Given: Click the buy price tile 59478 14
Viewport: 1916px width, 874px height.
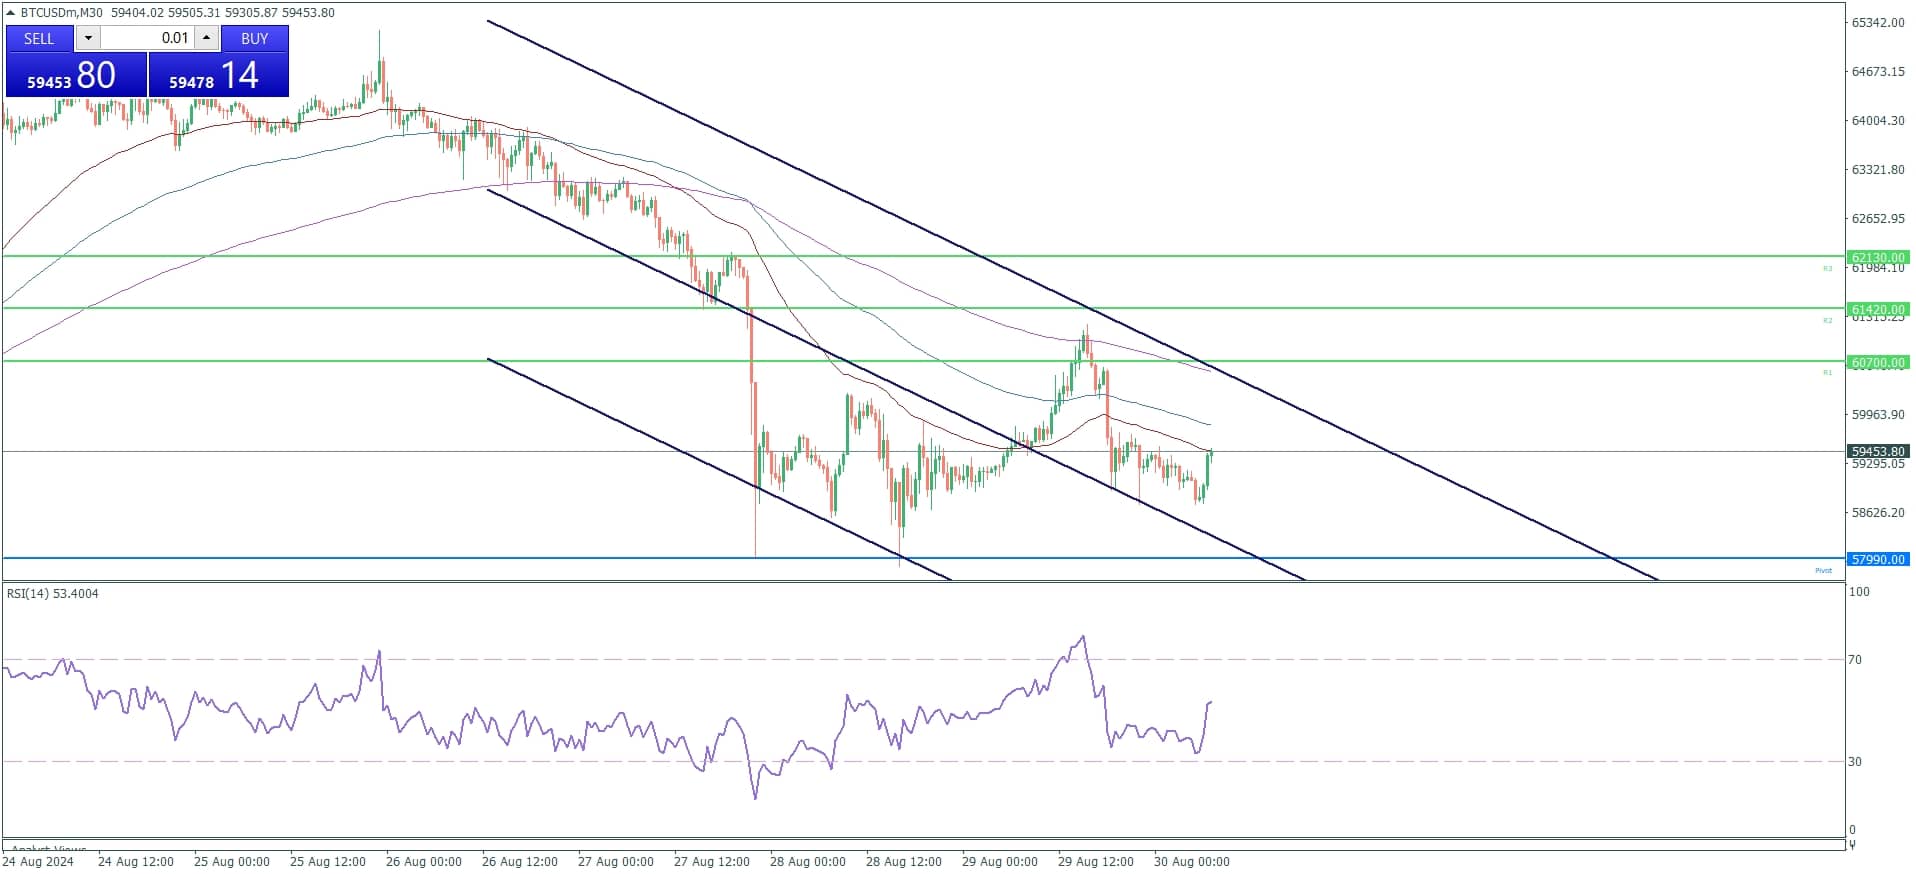Looking at the screenshot, I should pyautogui.click(x=219, y=75).
